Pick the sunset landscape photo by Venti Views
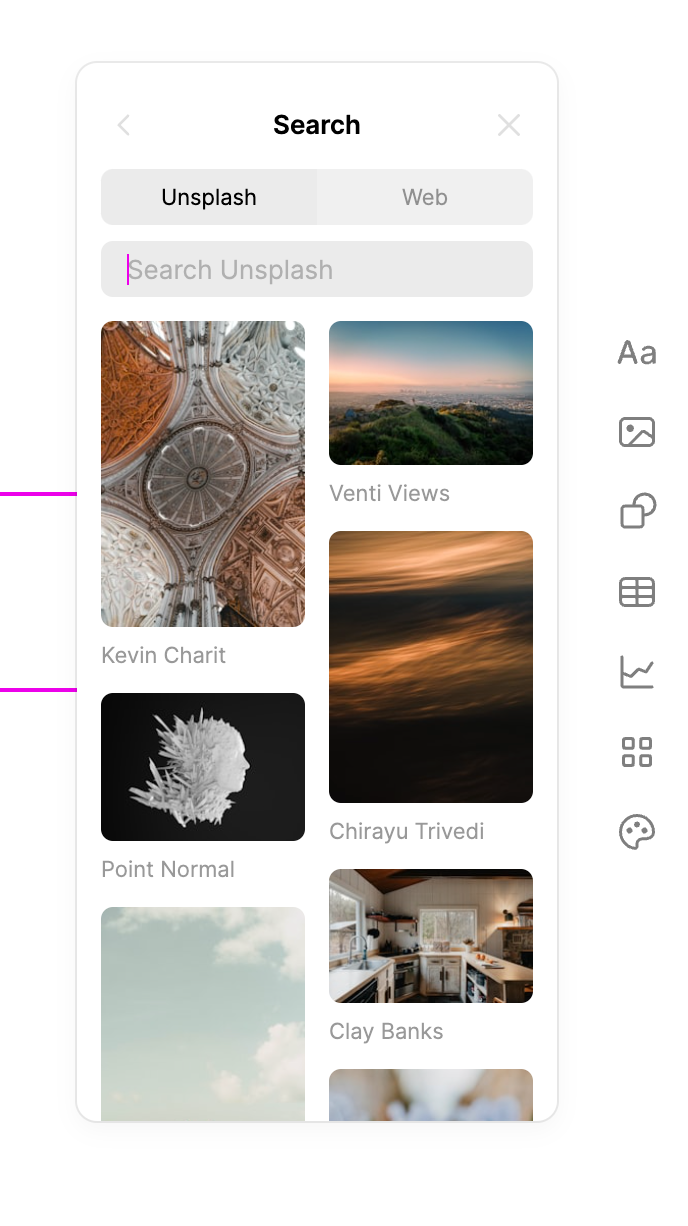 click(x=430, y=392)
